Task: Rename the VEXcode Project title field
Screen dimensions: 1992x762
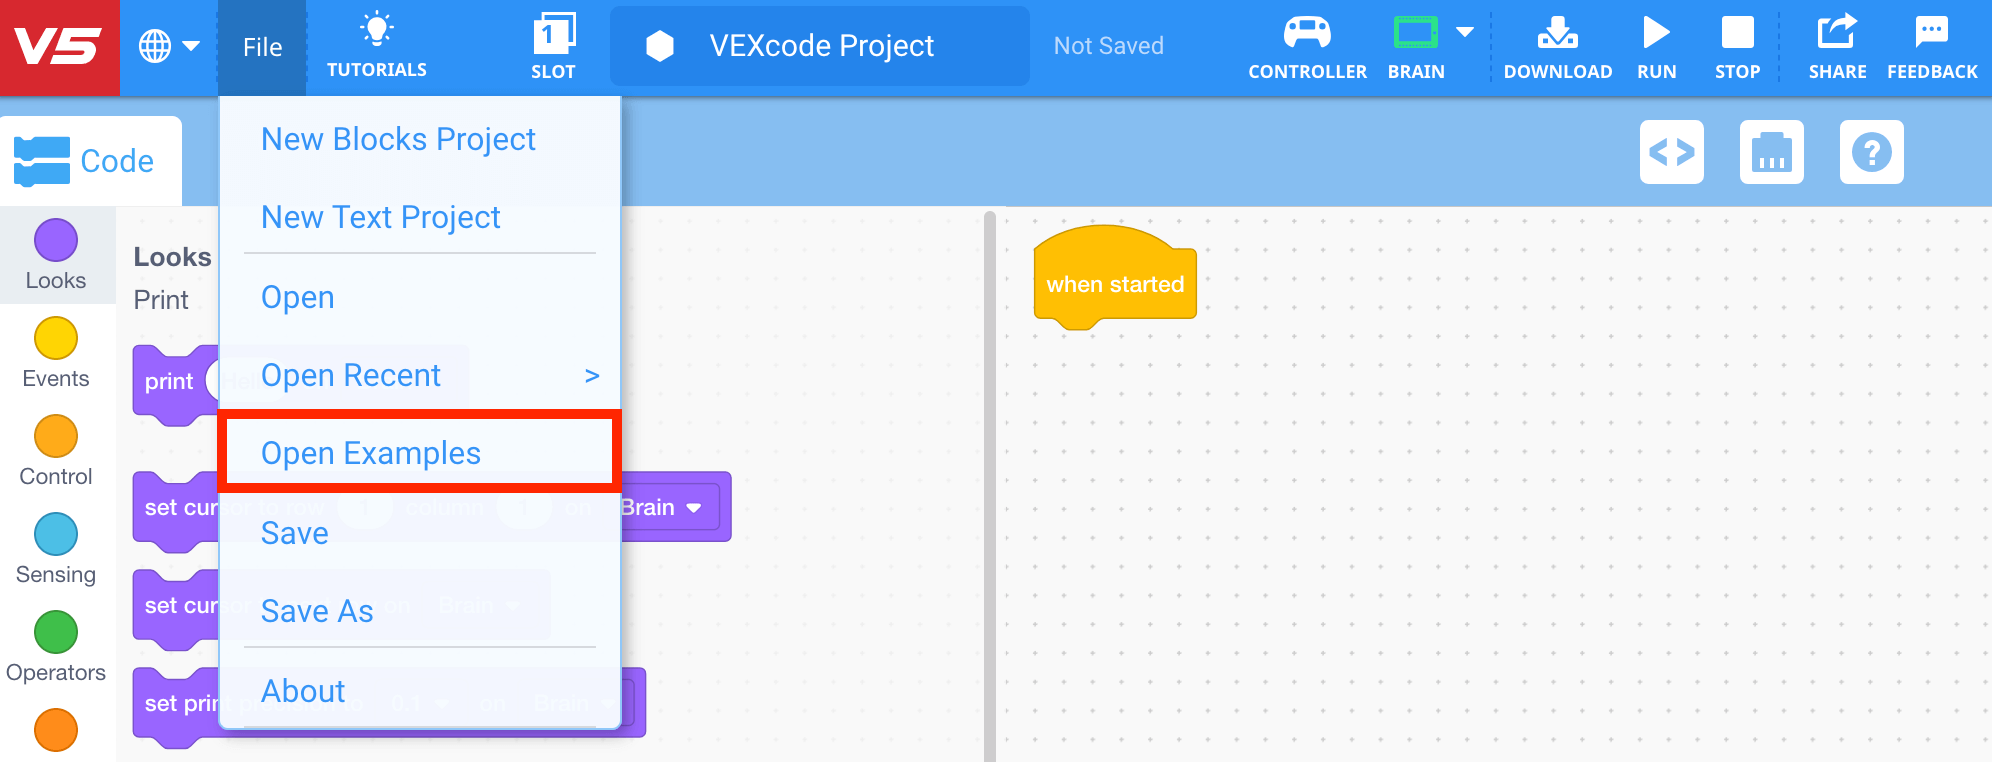Action: tap(820, 45)
